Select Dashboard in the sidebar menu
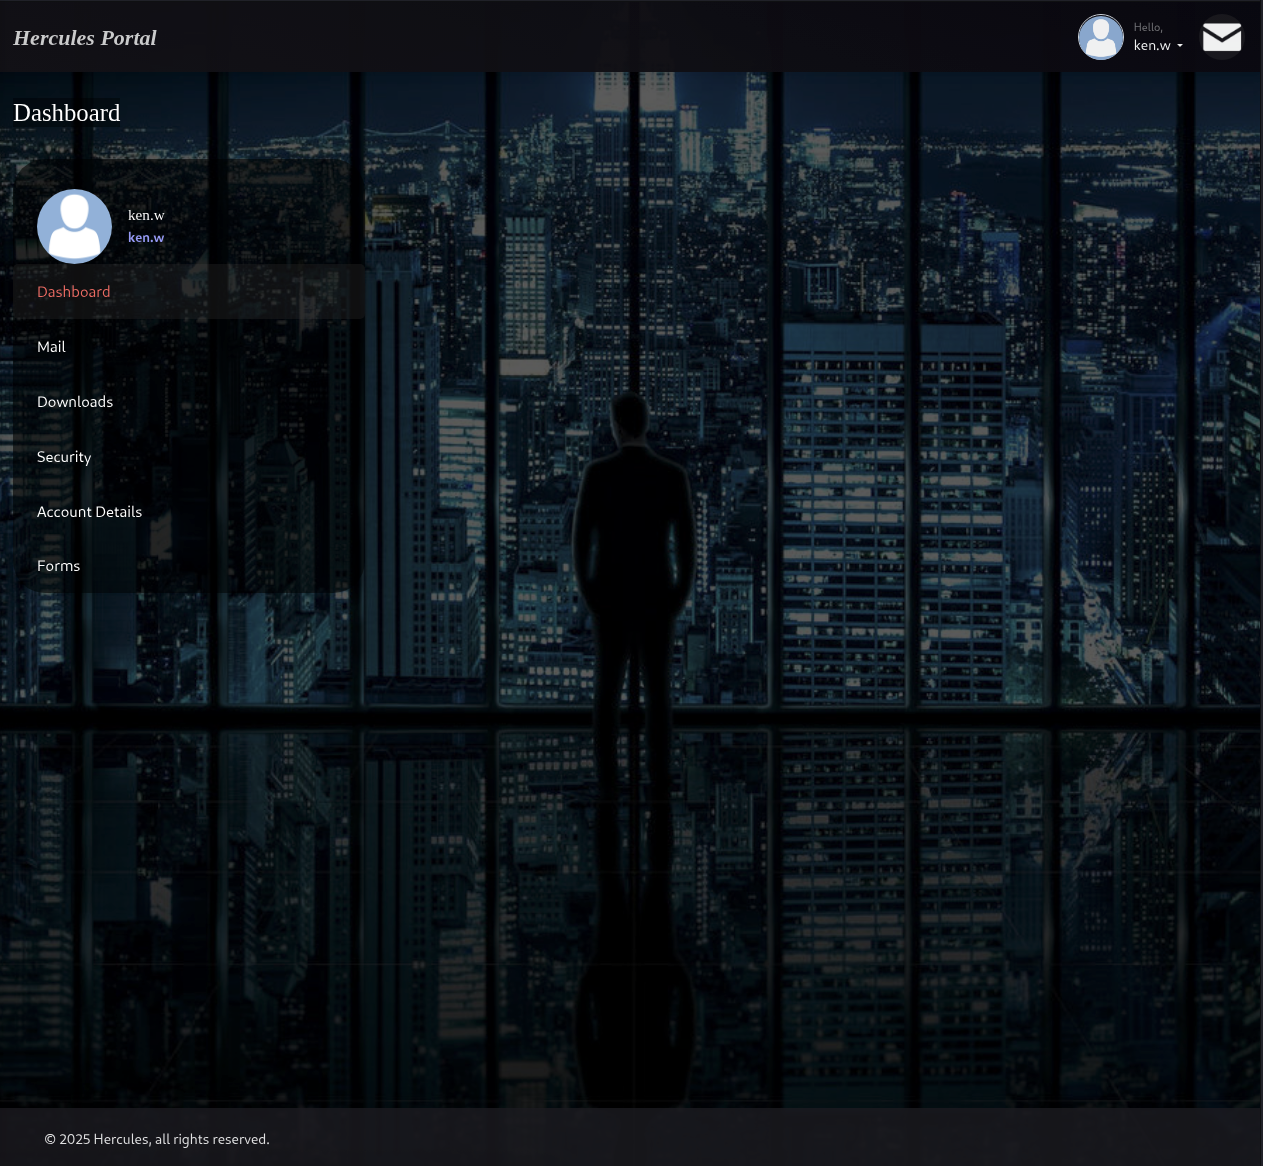Viewport: 1263px width, 1166px height. (x=74, y=292)
